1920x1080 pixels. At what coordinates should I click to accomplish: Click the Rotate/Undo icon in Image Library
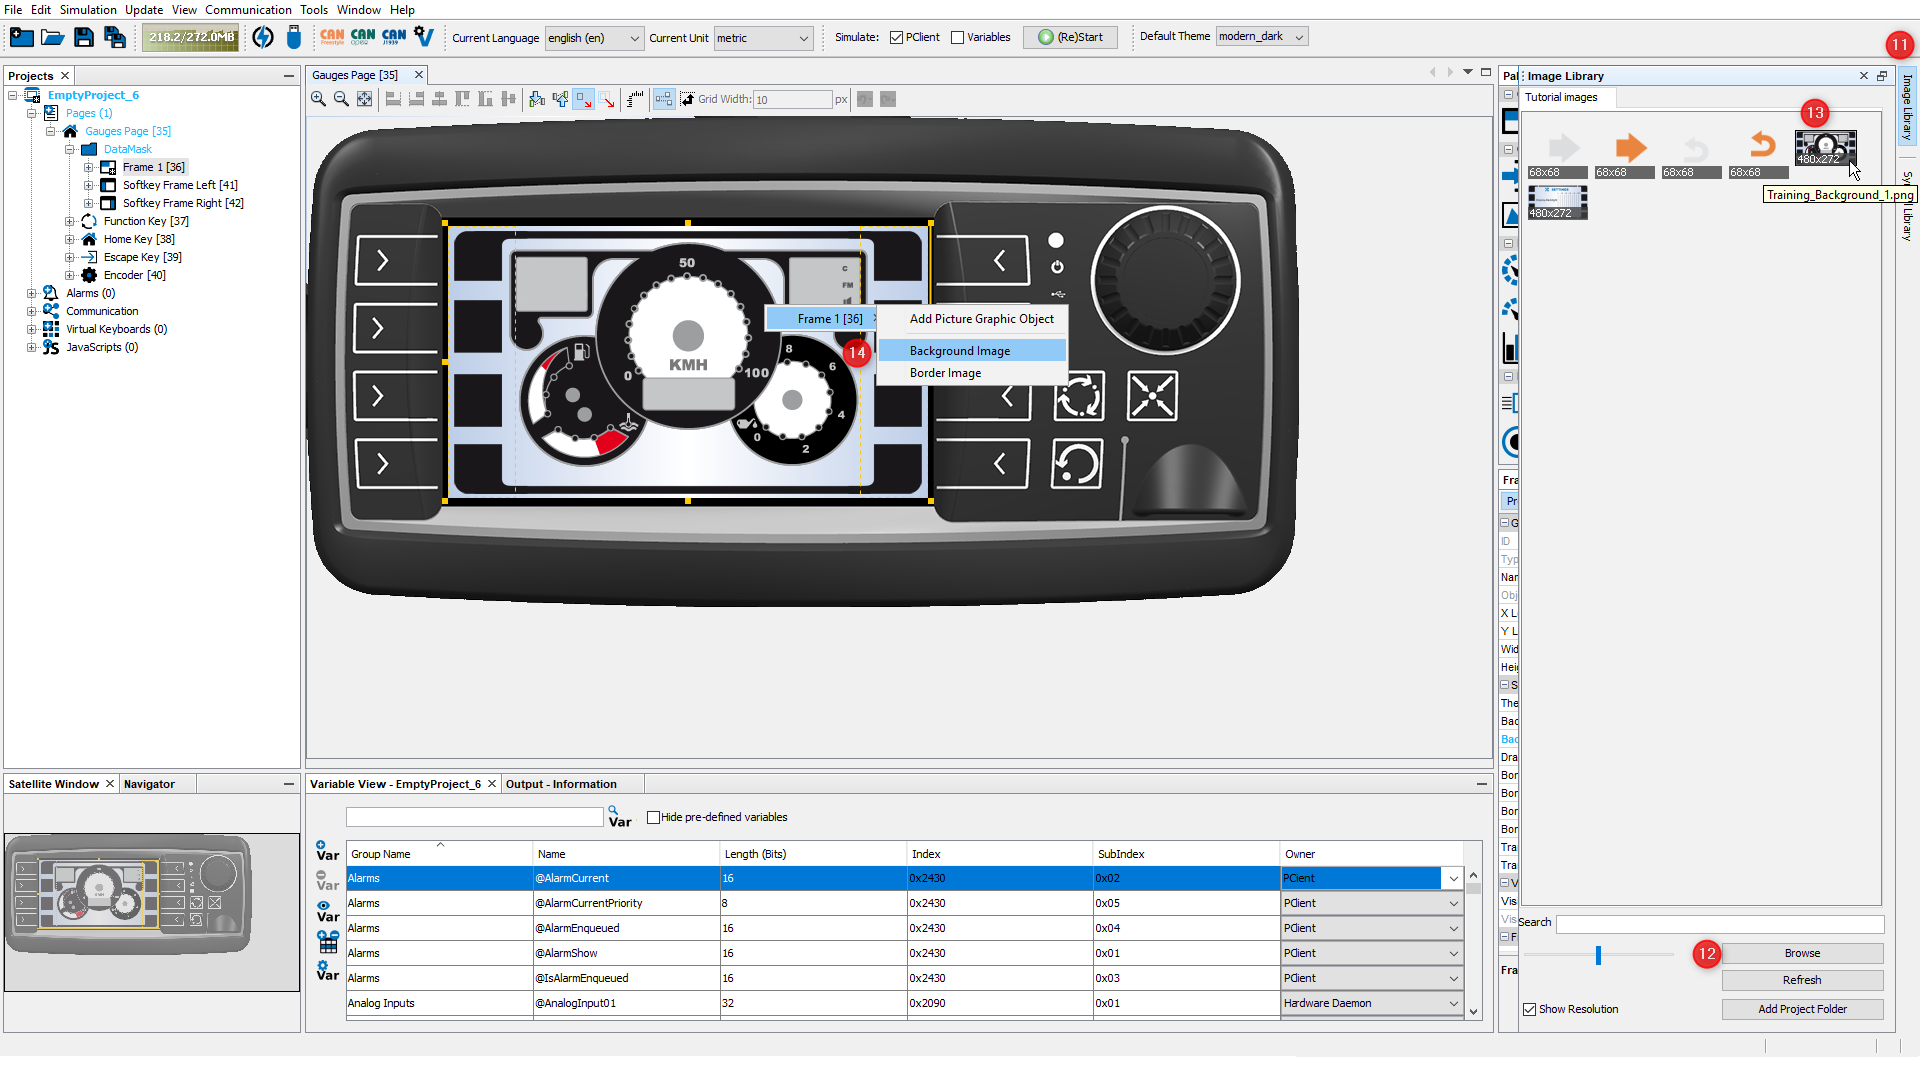coord(1763,145)
